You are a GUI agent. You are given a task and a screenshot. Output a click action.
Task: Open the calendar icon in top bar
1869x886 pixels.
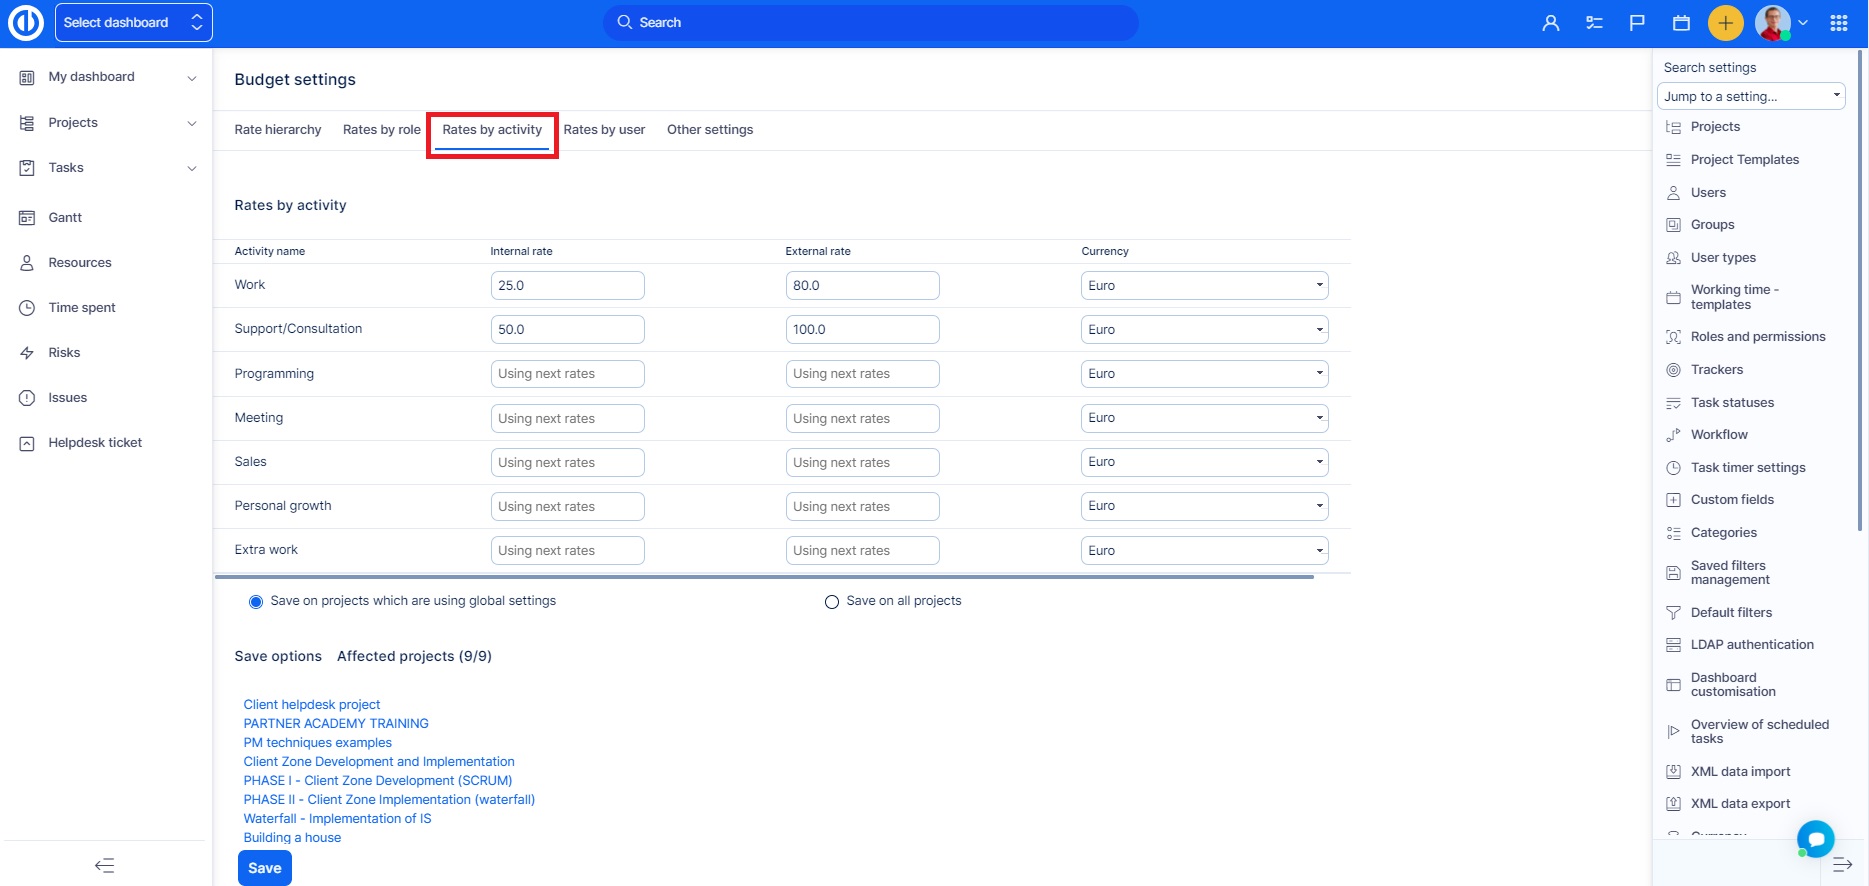(x=1681, y=23)
